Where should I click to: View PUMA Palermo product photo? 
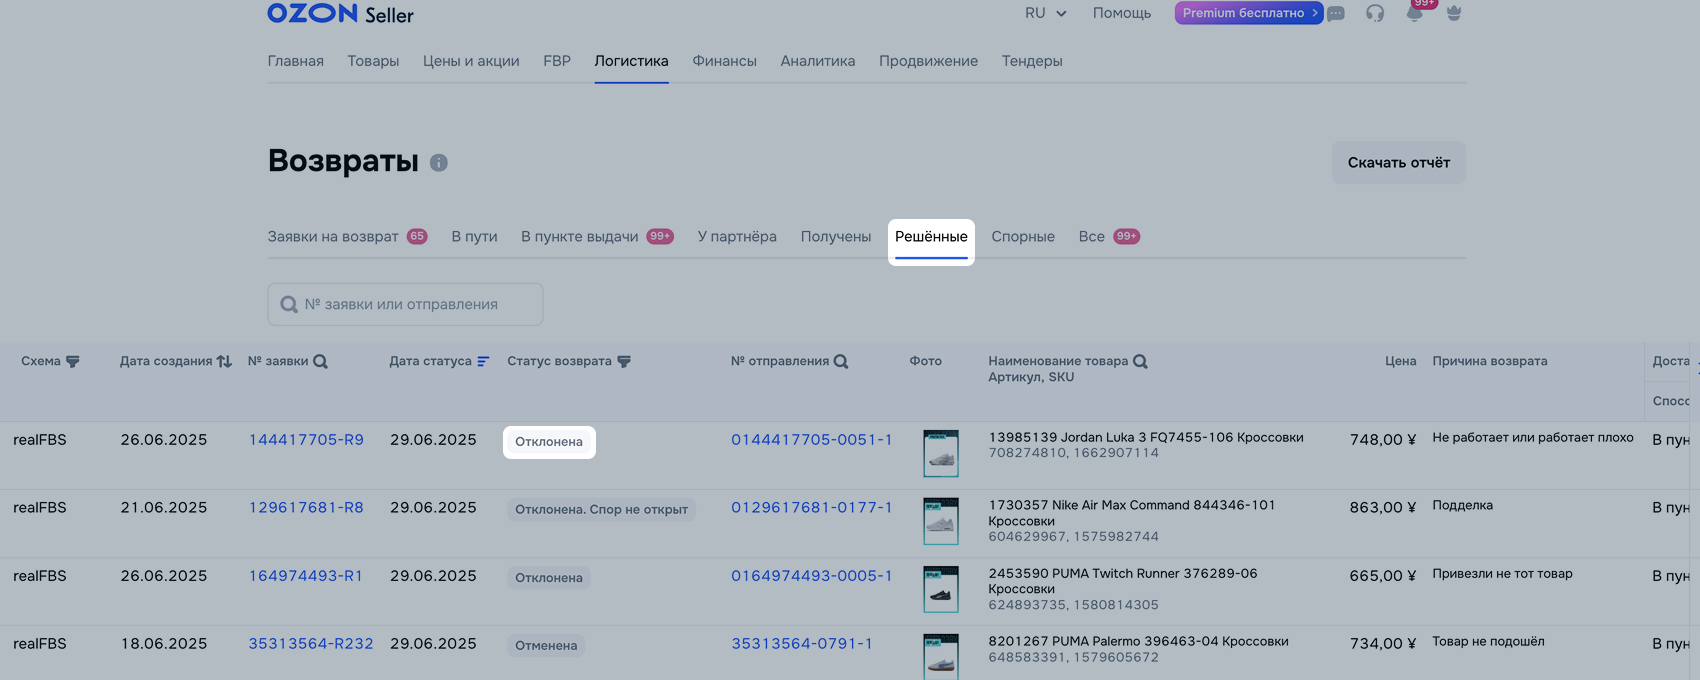[x=941, y=656]
